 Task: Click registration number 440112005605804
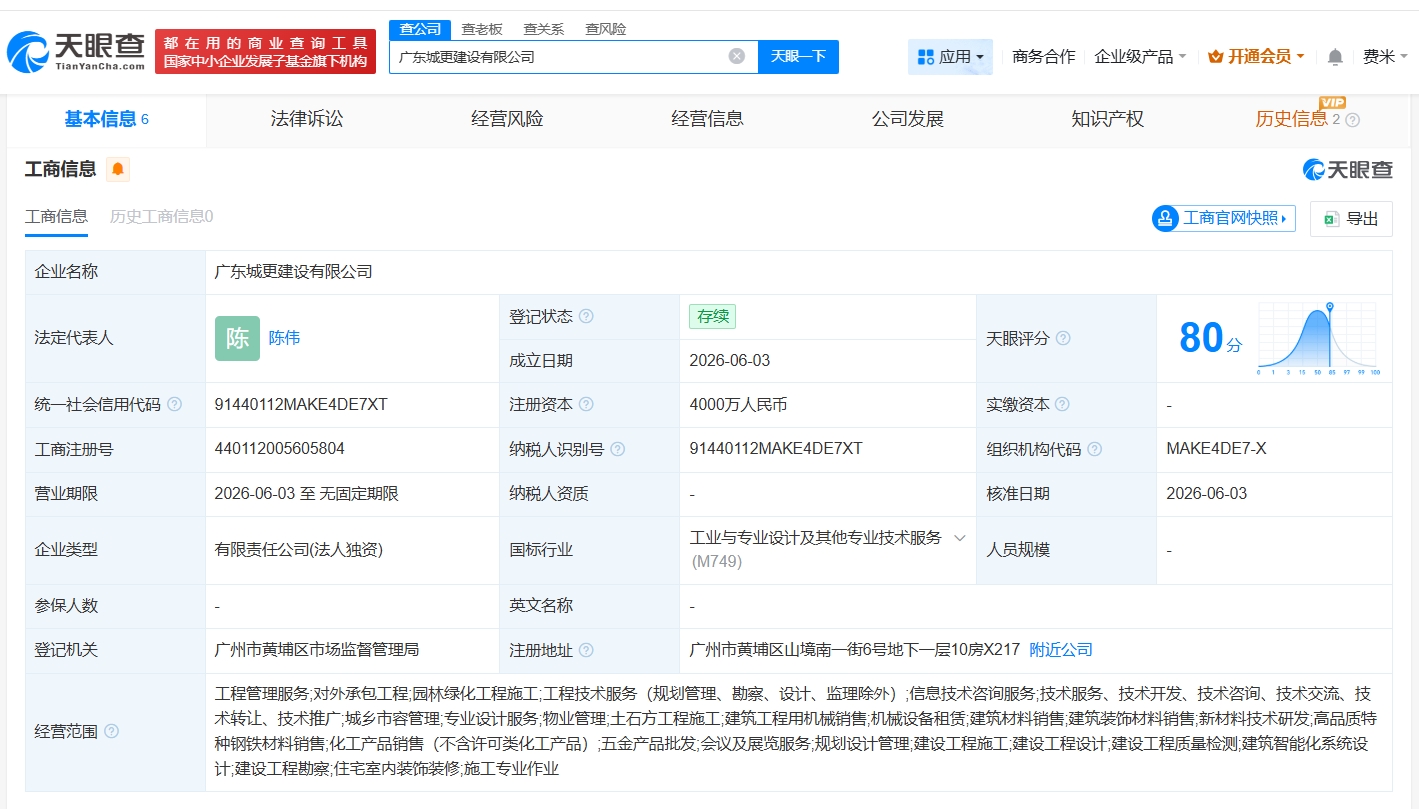279,449
